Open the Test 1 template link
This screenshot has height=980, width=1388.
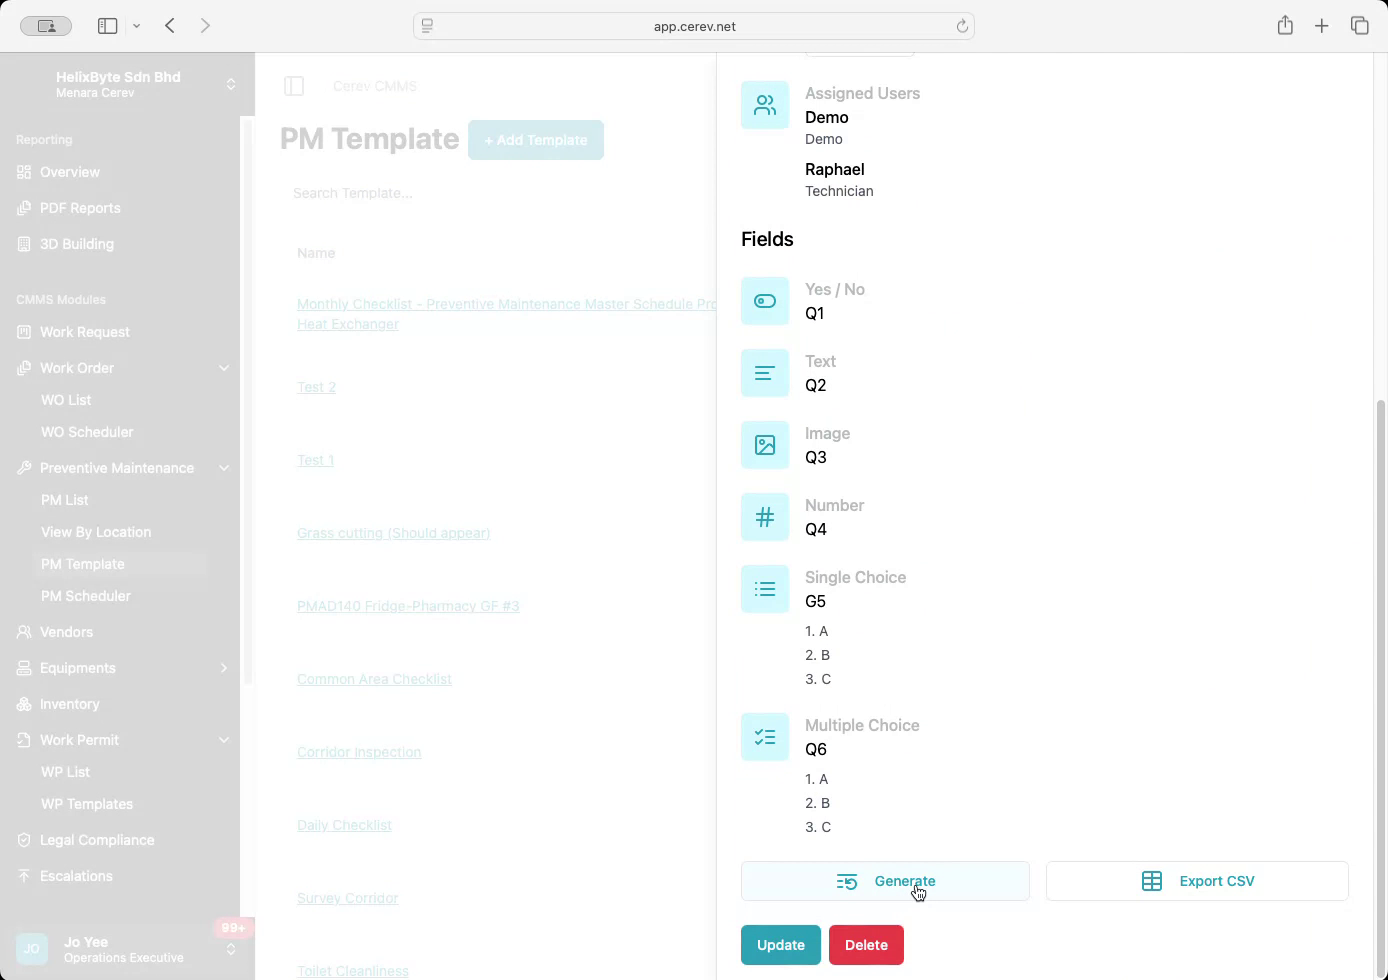point(316,460)
